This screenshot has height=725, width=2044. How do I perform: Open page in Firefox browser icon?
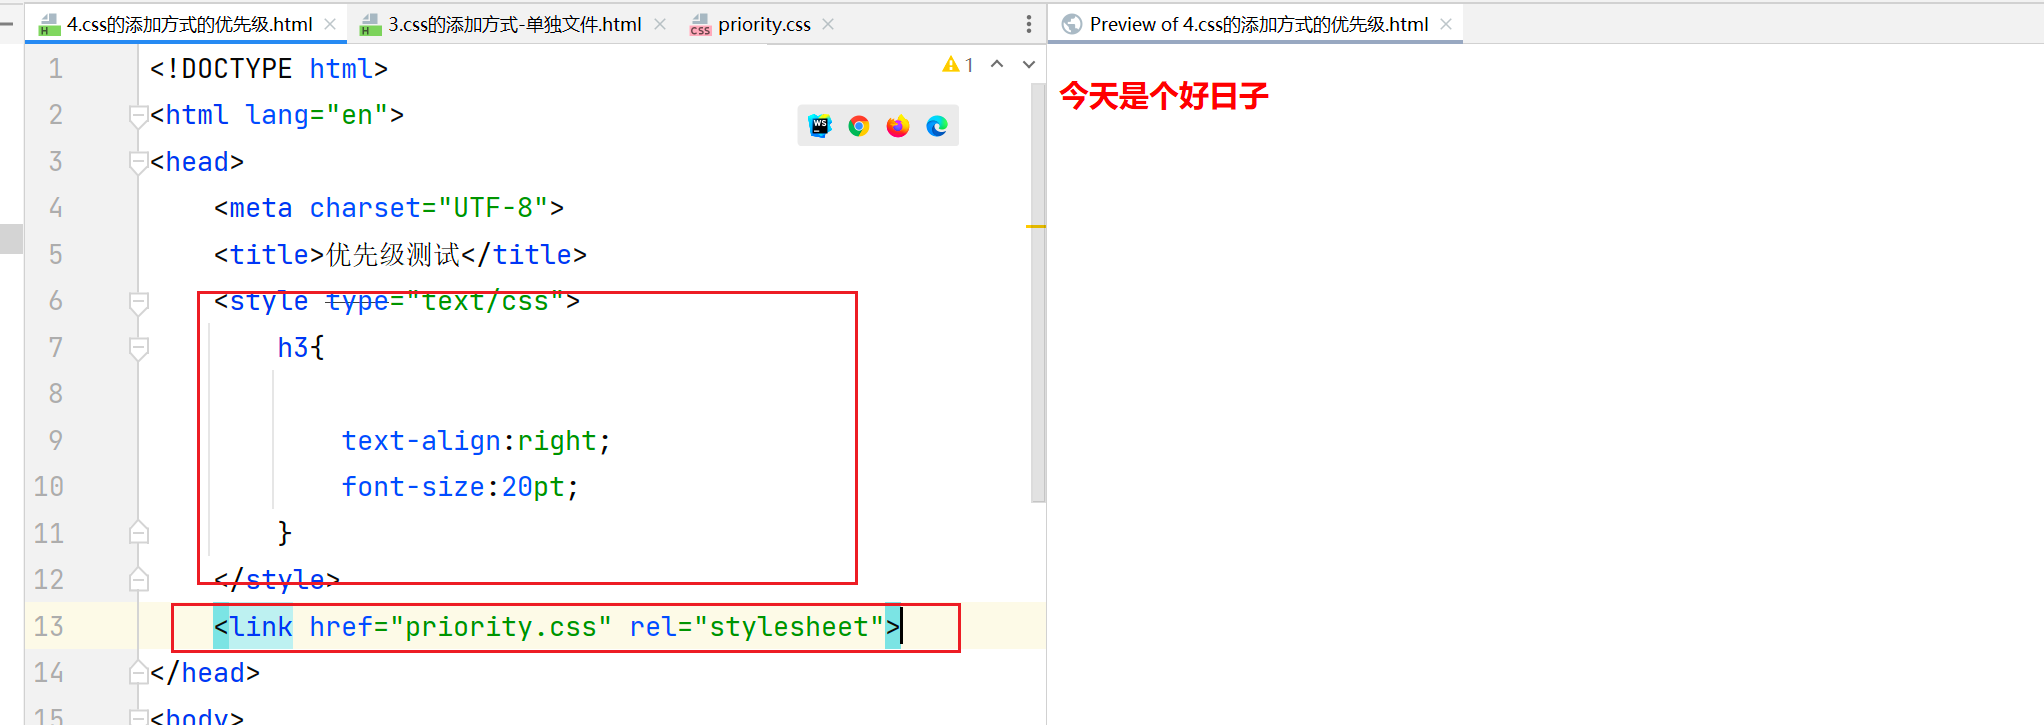tap(898, 126)
